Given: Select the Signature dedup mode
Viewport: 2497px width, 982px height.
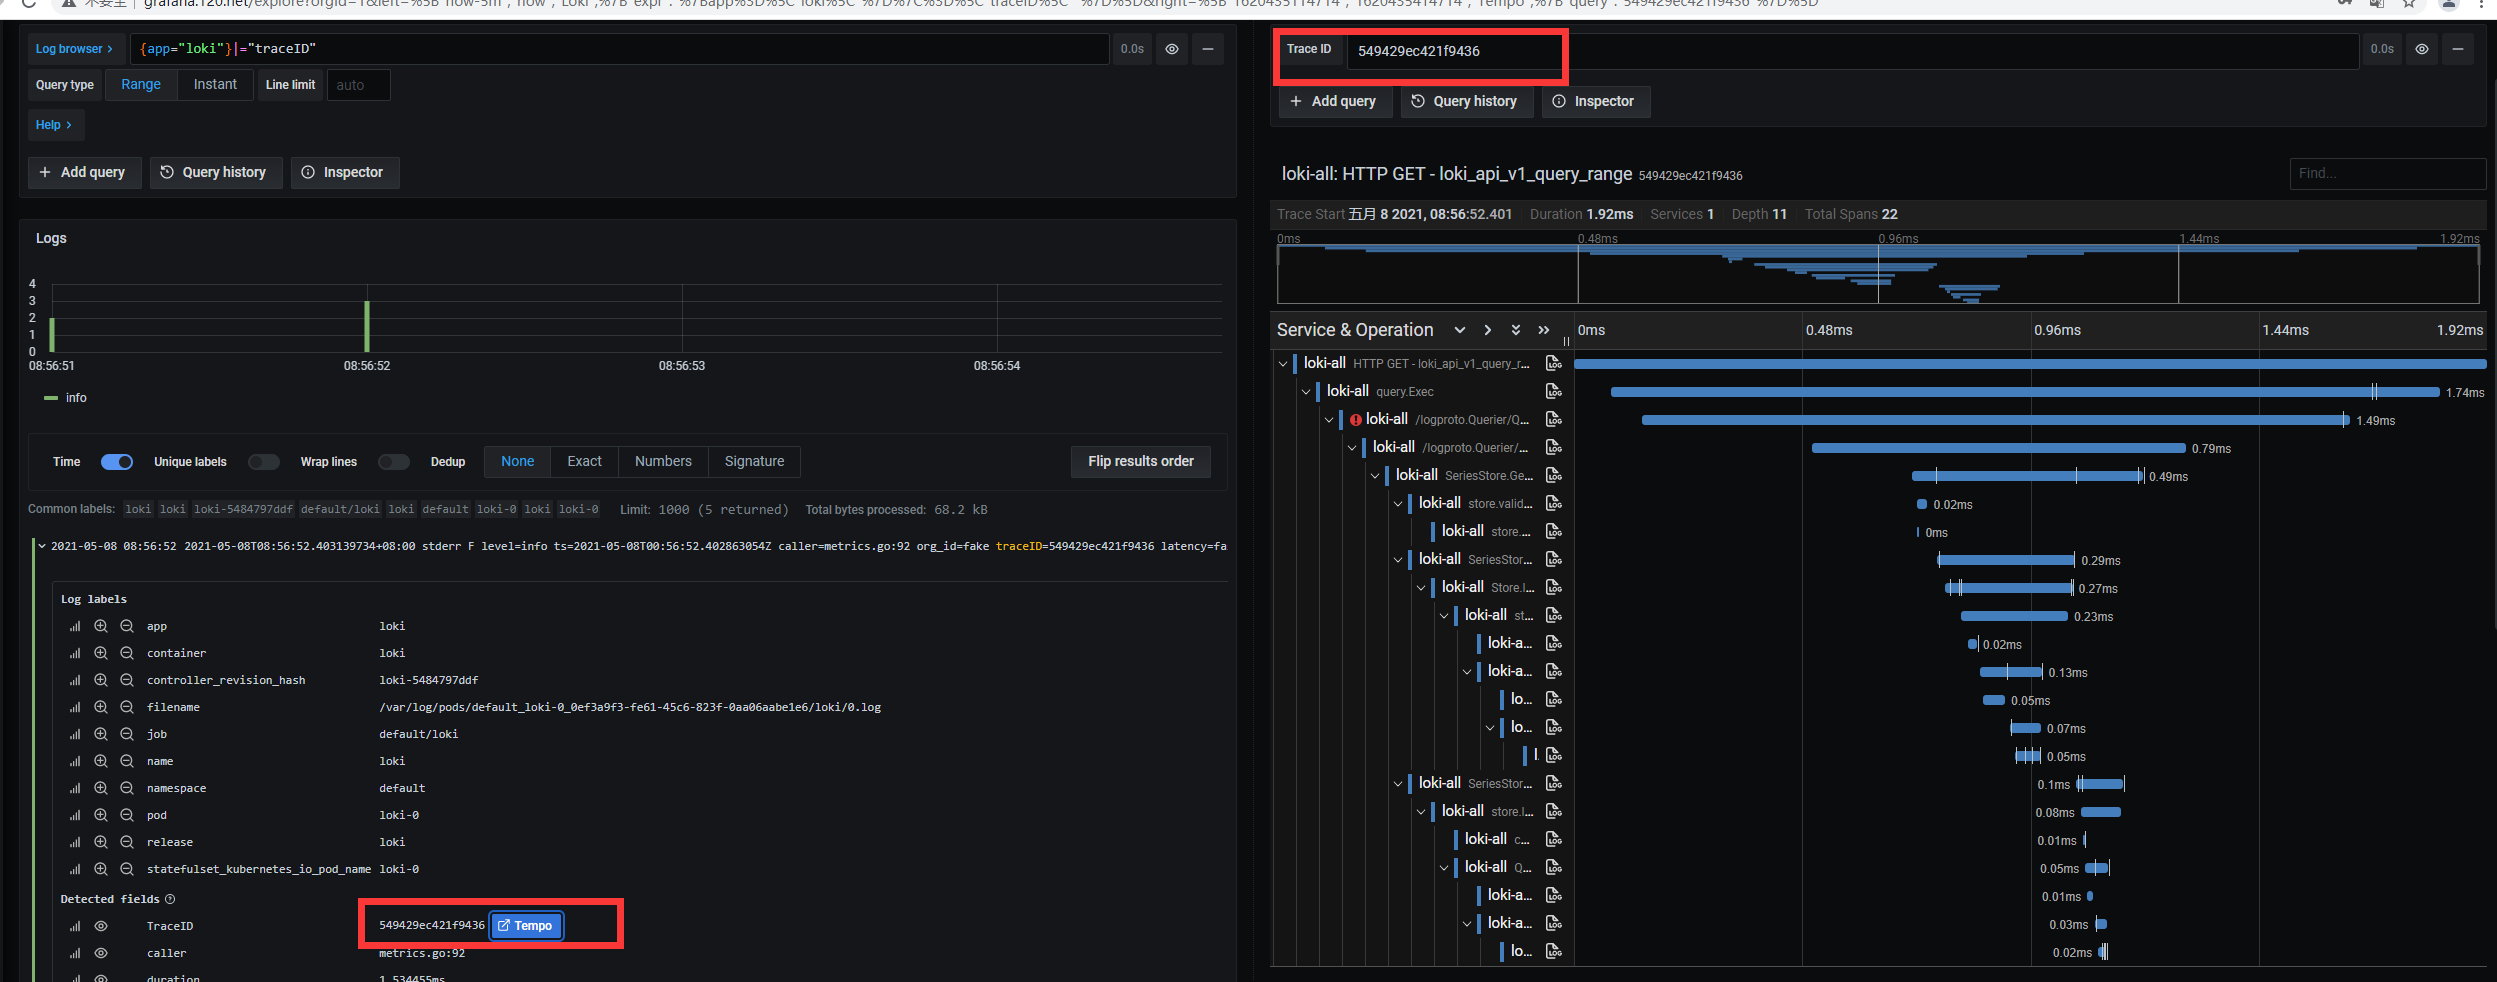Looking at the screenshot, I should click(754, 461).
